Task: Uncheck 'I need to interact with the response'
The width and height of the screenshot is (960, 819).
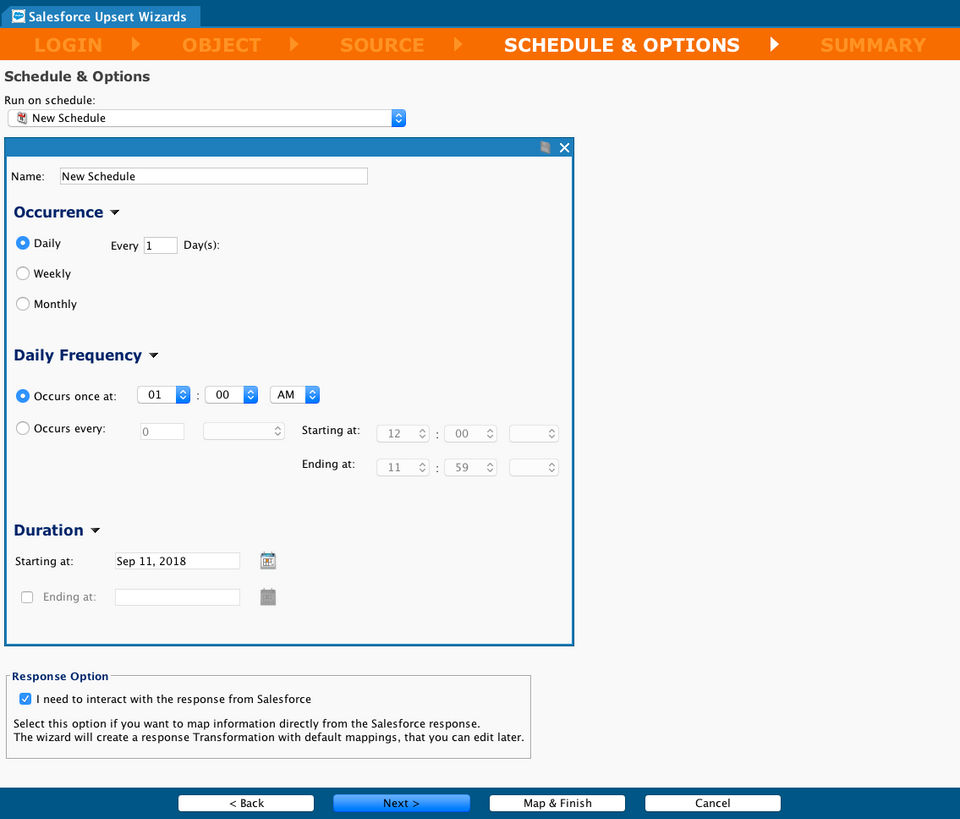Action: click(x=25, y=699)
